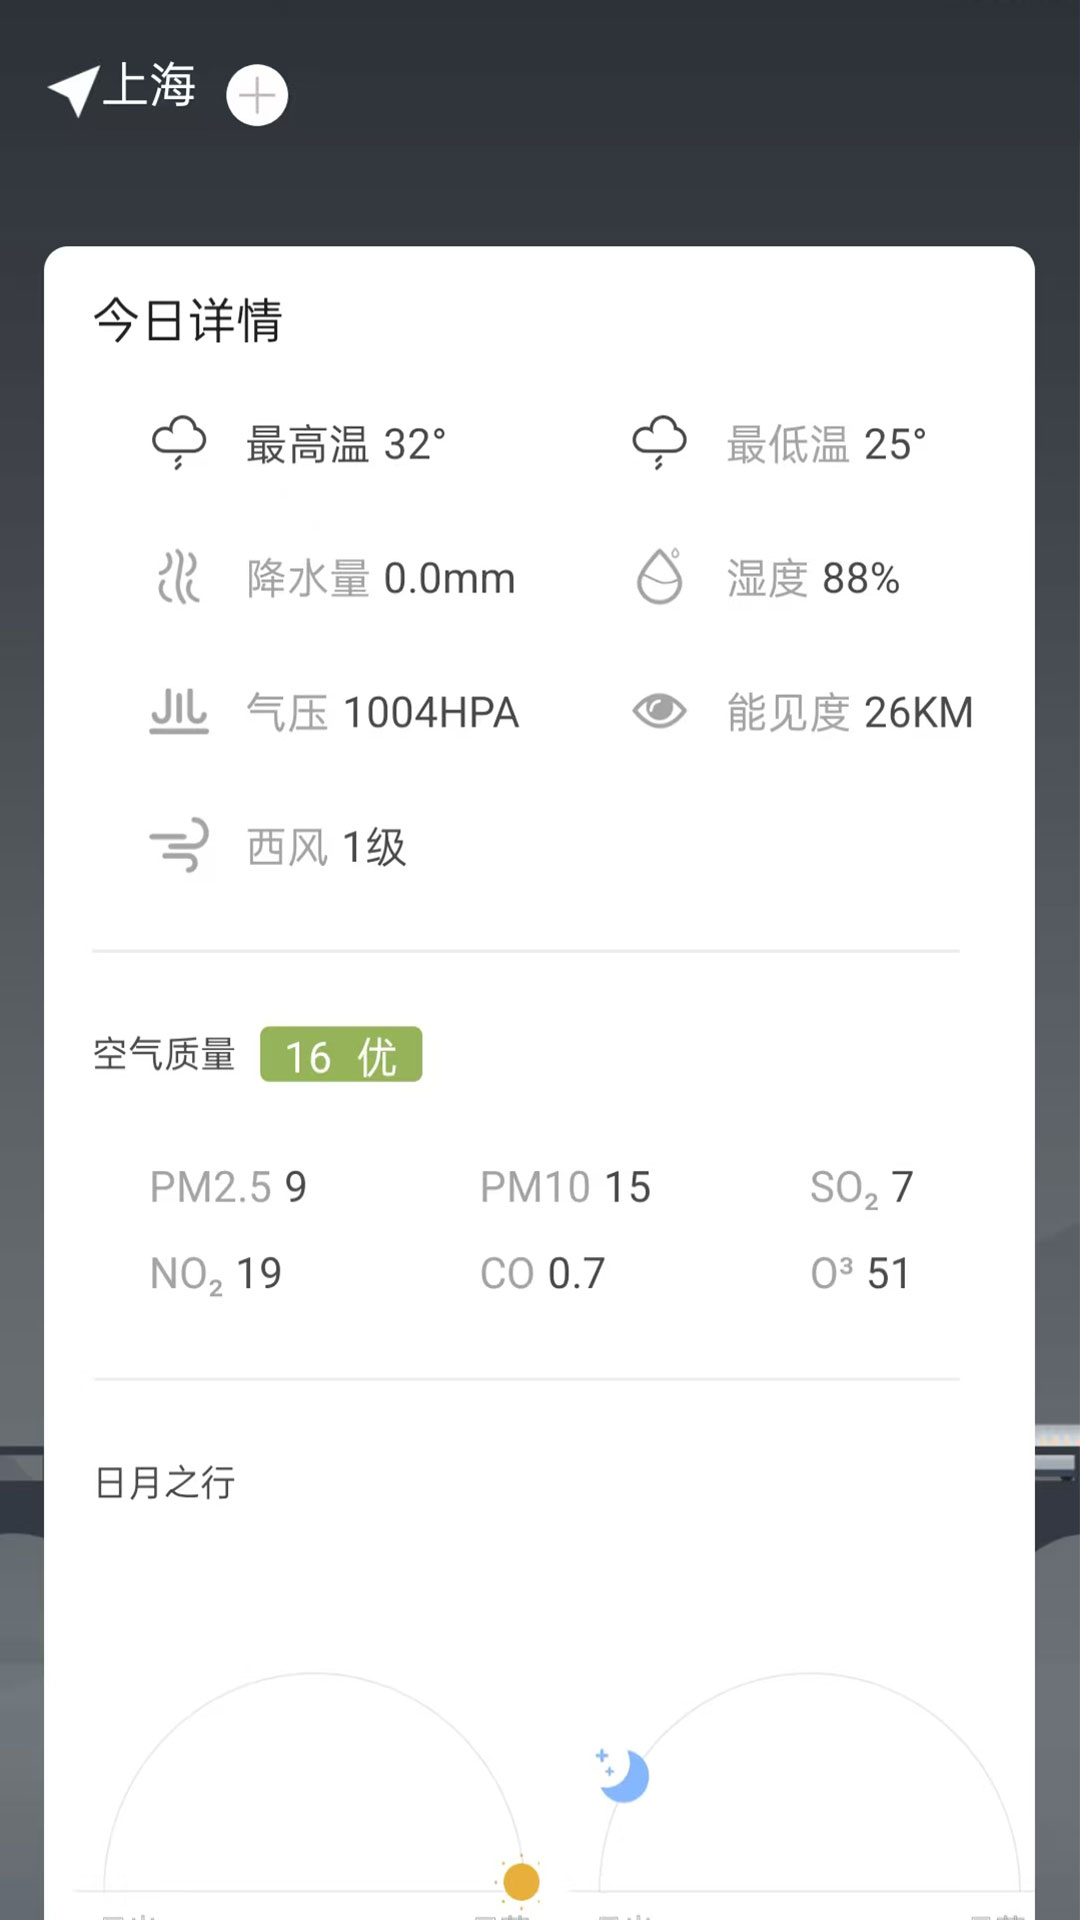Tap the wind icon beside 西风

click(179, 845)
